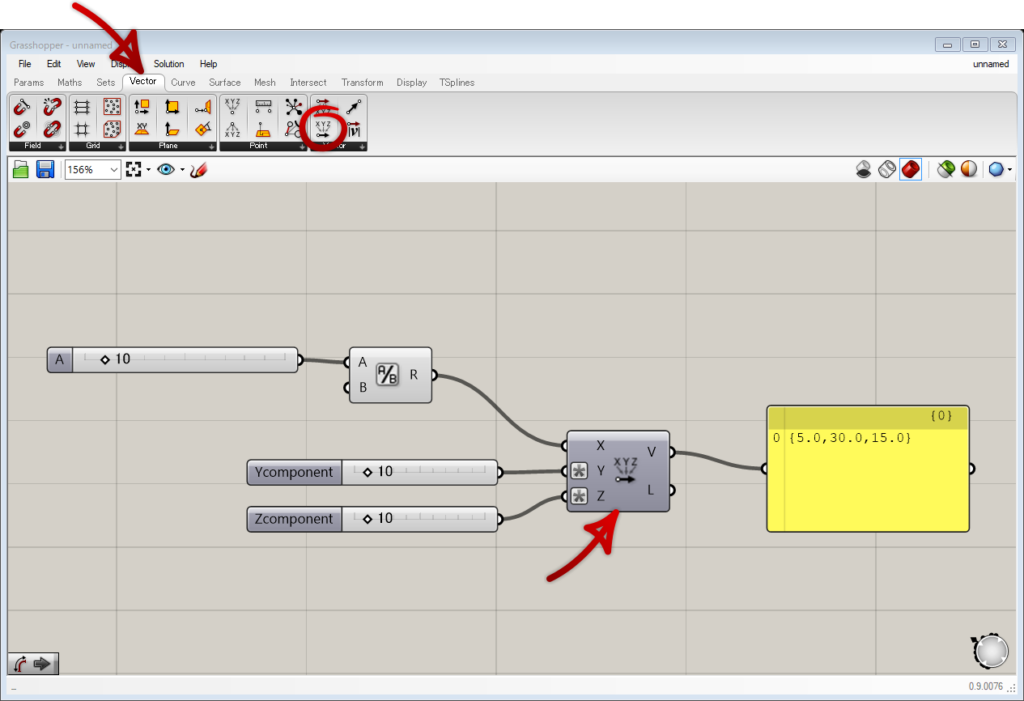
Task: Switch to the Curve tab
Action: [x=183, y=82]
